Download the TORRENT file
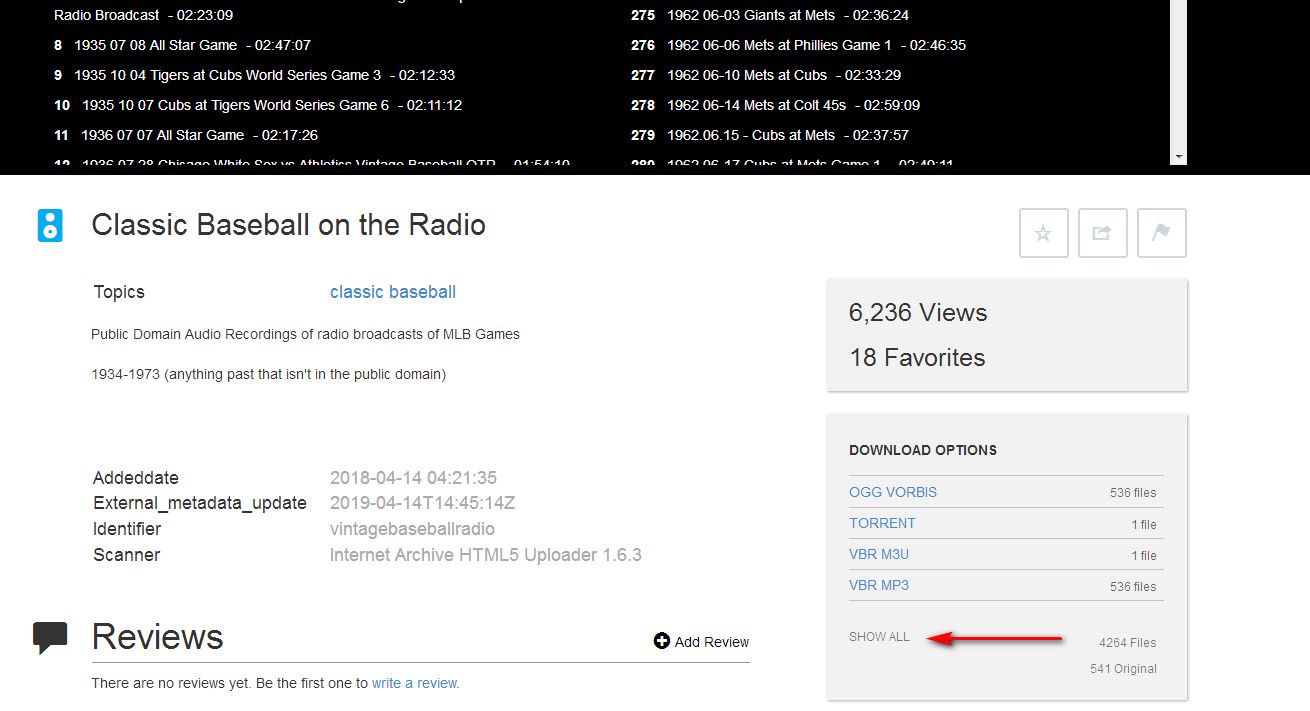This screenshot has height=711, width=1310. pos(882,523)
